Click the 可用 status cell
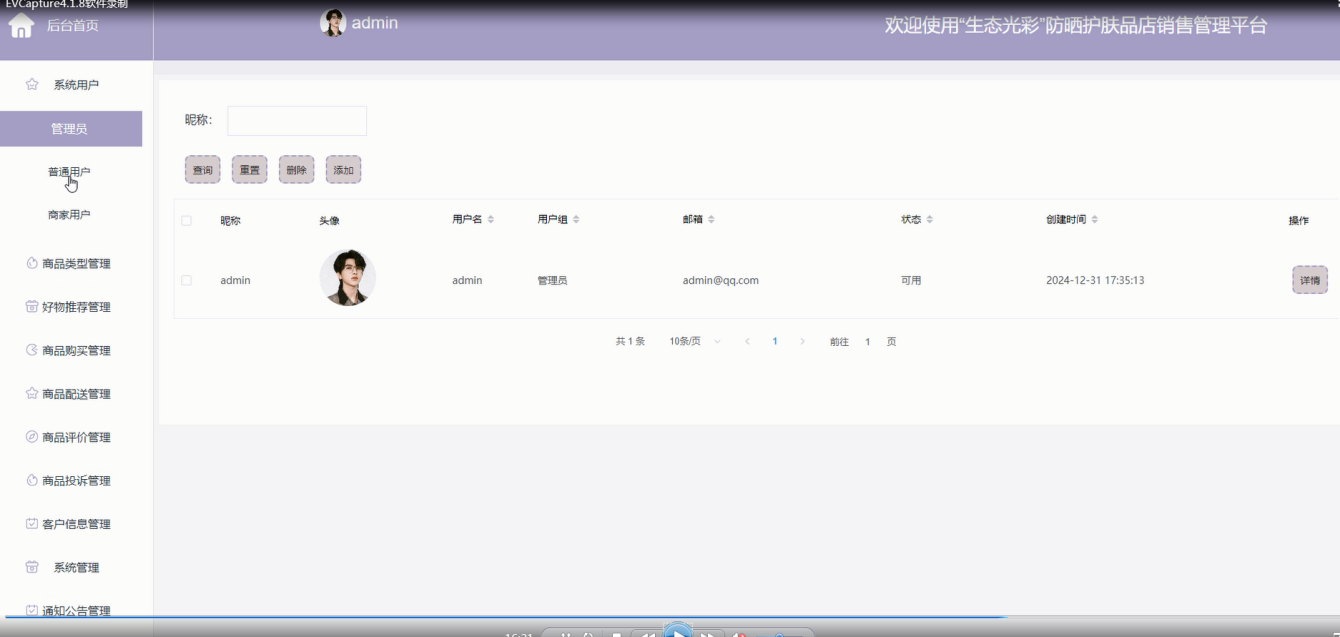The image size is (1340, 637). tap(911, 281)
